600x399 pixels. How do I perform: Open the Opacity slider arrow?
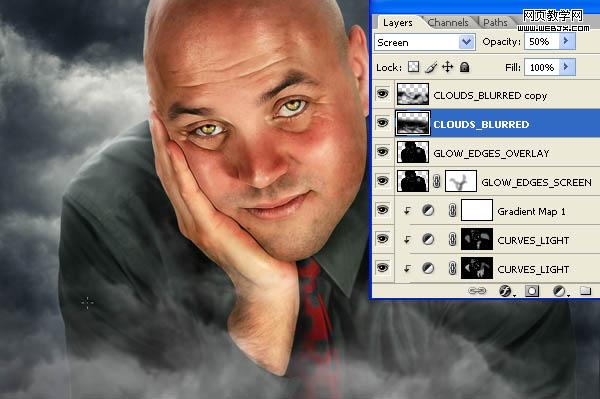567,41
